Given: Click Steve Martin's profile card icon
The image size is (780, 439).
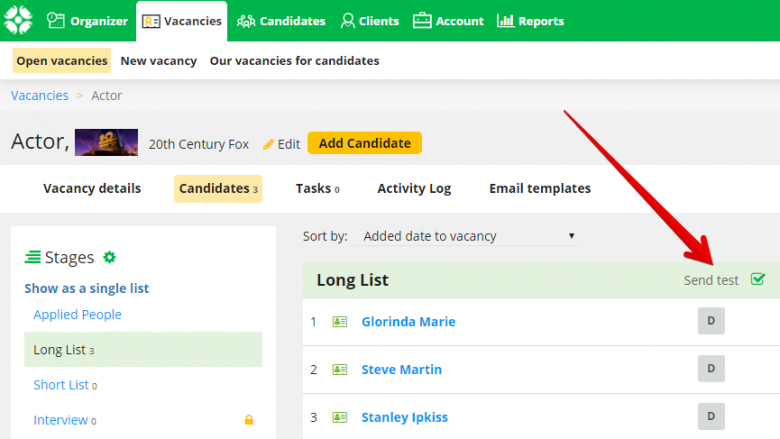Looking at the screenshot, I should [340, 369].
